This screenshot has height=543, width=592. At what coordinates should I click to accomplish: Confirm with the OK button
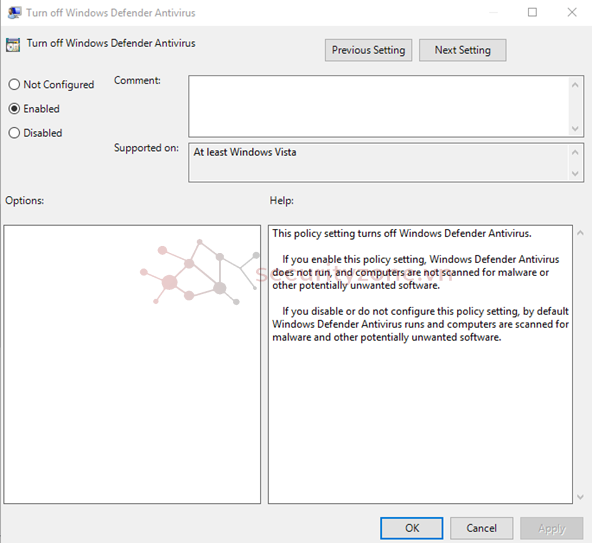click(x=412, y=528)
